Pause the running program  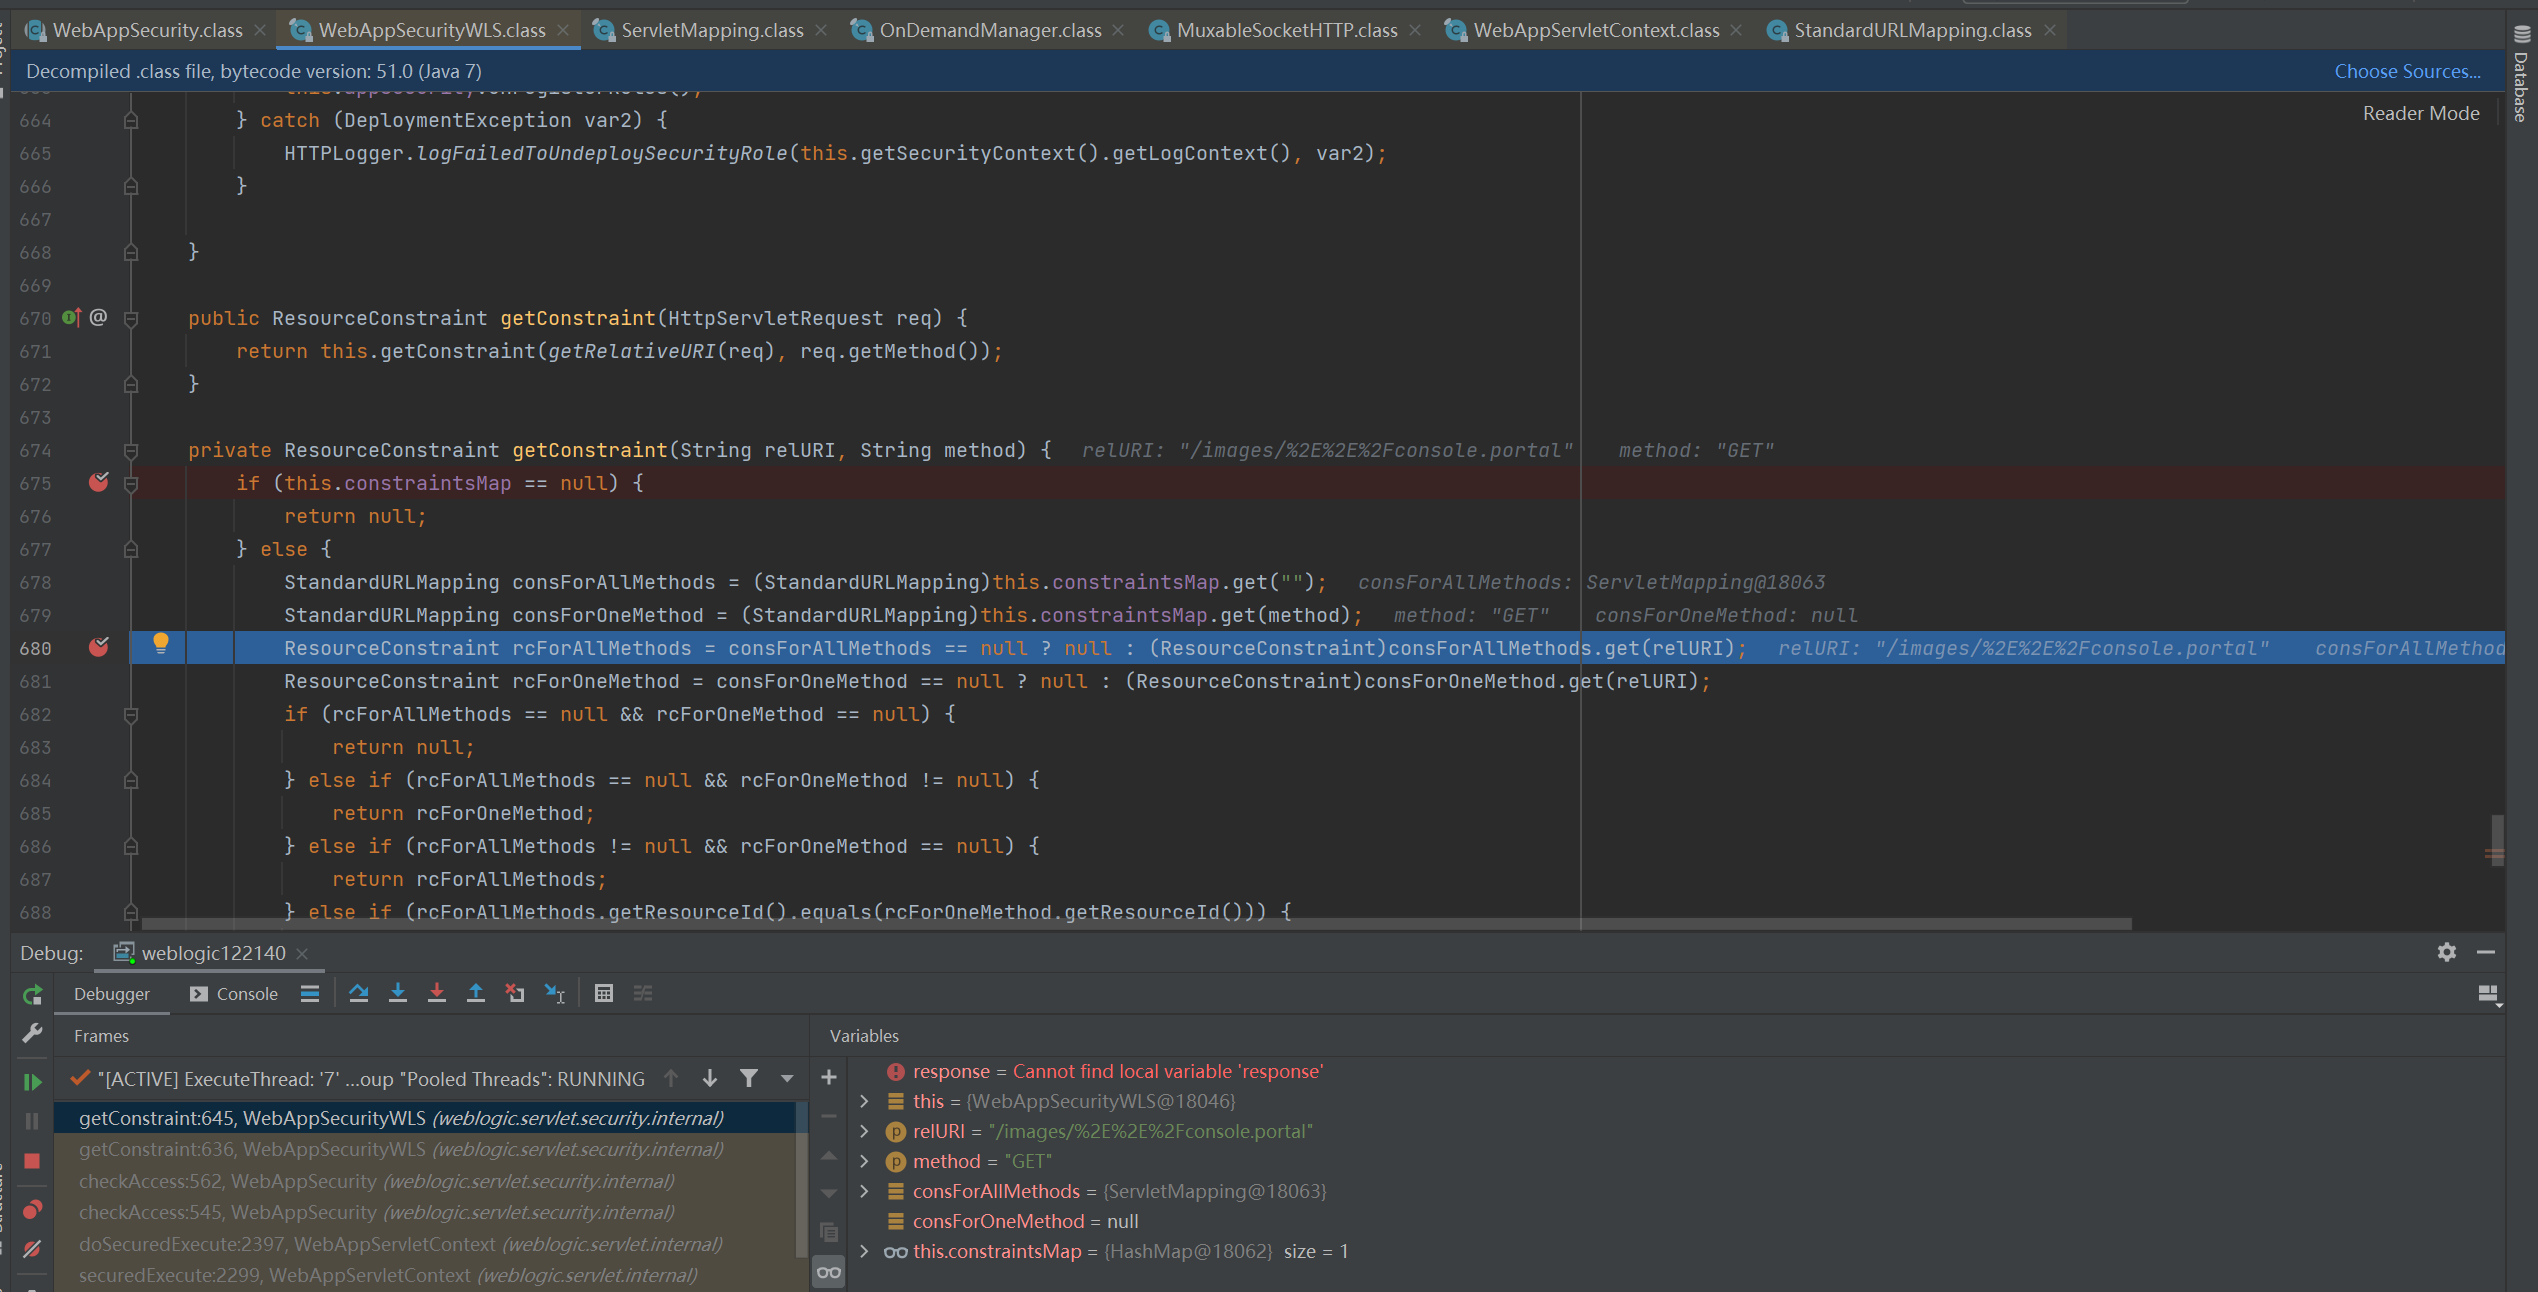pyautogui.click(x=32, y=1121)
